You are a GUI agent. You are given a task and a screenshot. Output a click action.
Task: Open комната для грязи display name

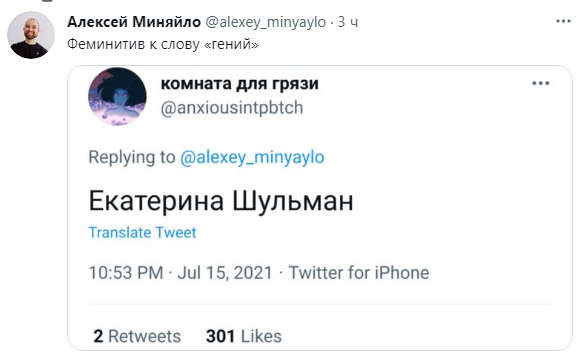(240, 84)
